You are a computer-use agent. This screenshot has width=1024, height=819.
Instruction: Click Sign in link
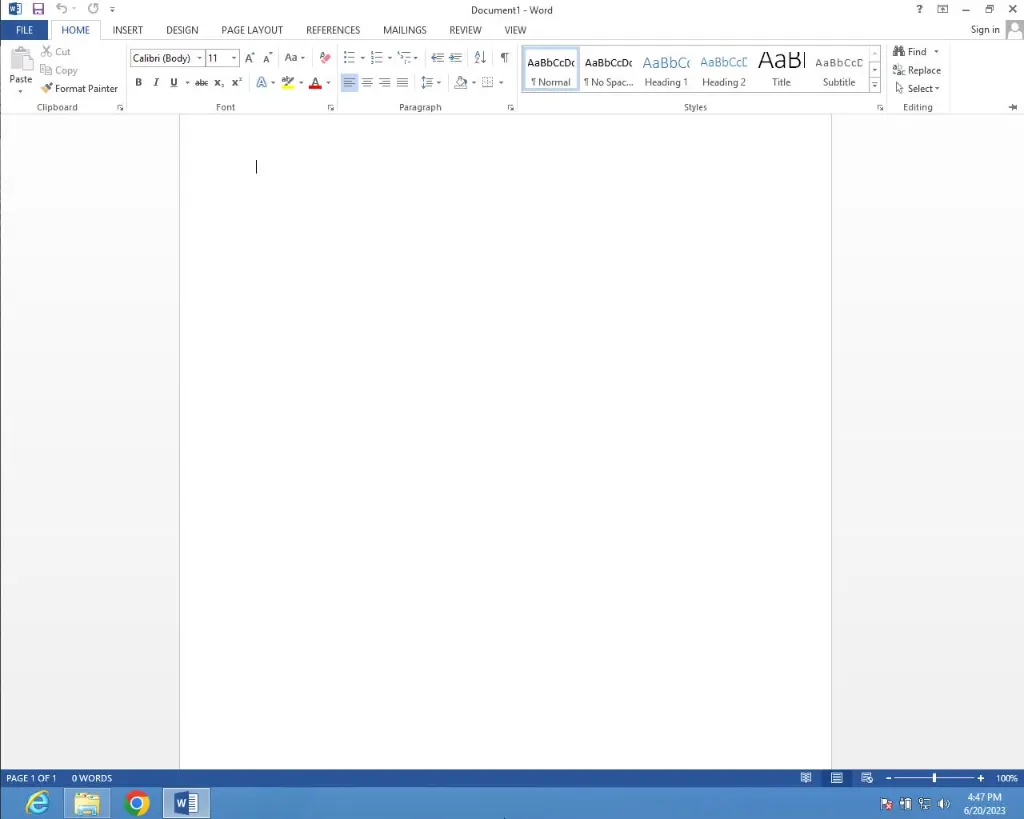point(985,30)
